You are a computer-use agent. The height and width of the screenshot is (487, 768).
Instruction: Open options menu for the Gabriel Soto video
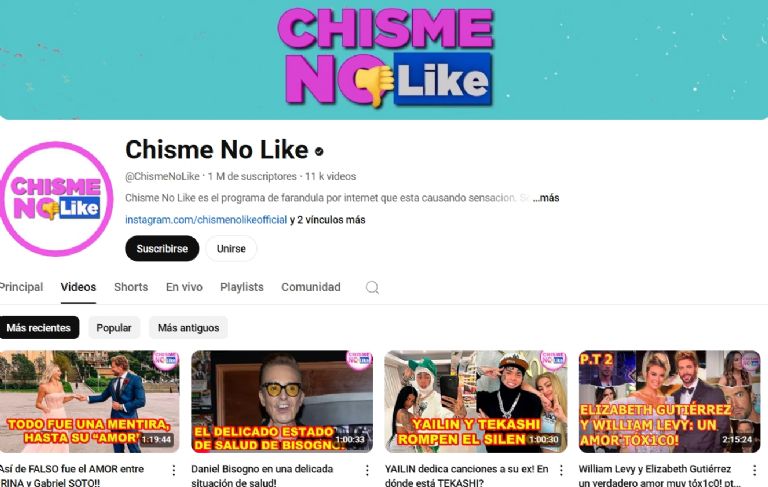point(173,470)
